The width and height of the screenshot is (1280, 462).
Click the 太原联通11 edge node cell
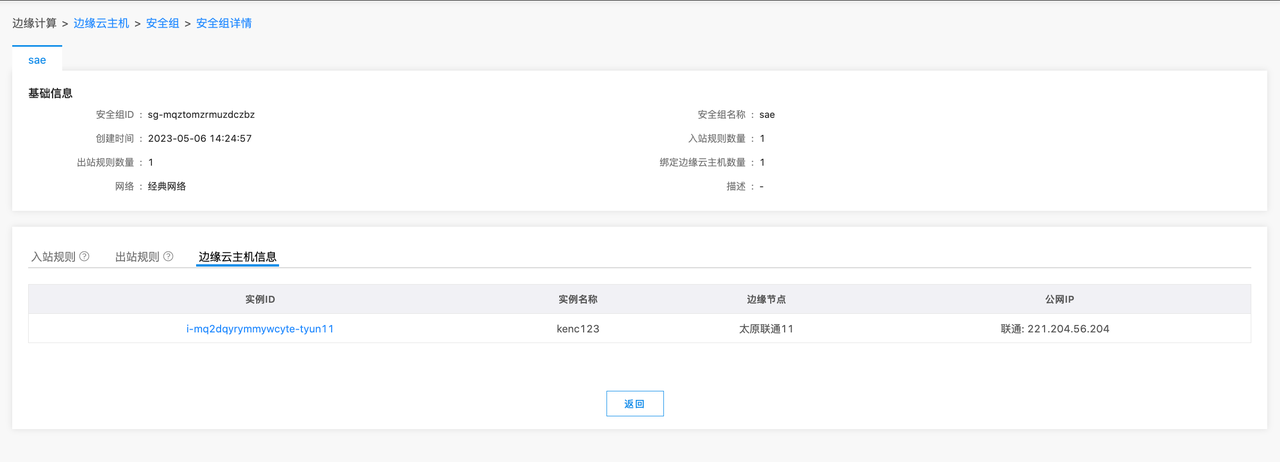pos(766,329)
